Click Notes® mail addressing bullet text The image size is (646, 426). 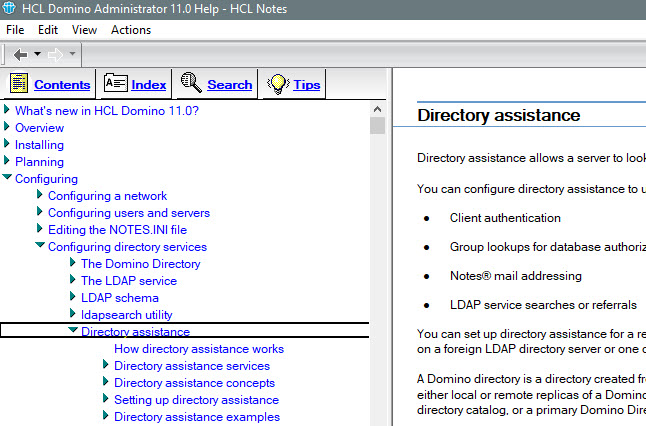(516, 276)
